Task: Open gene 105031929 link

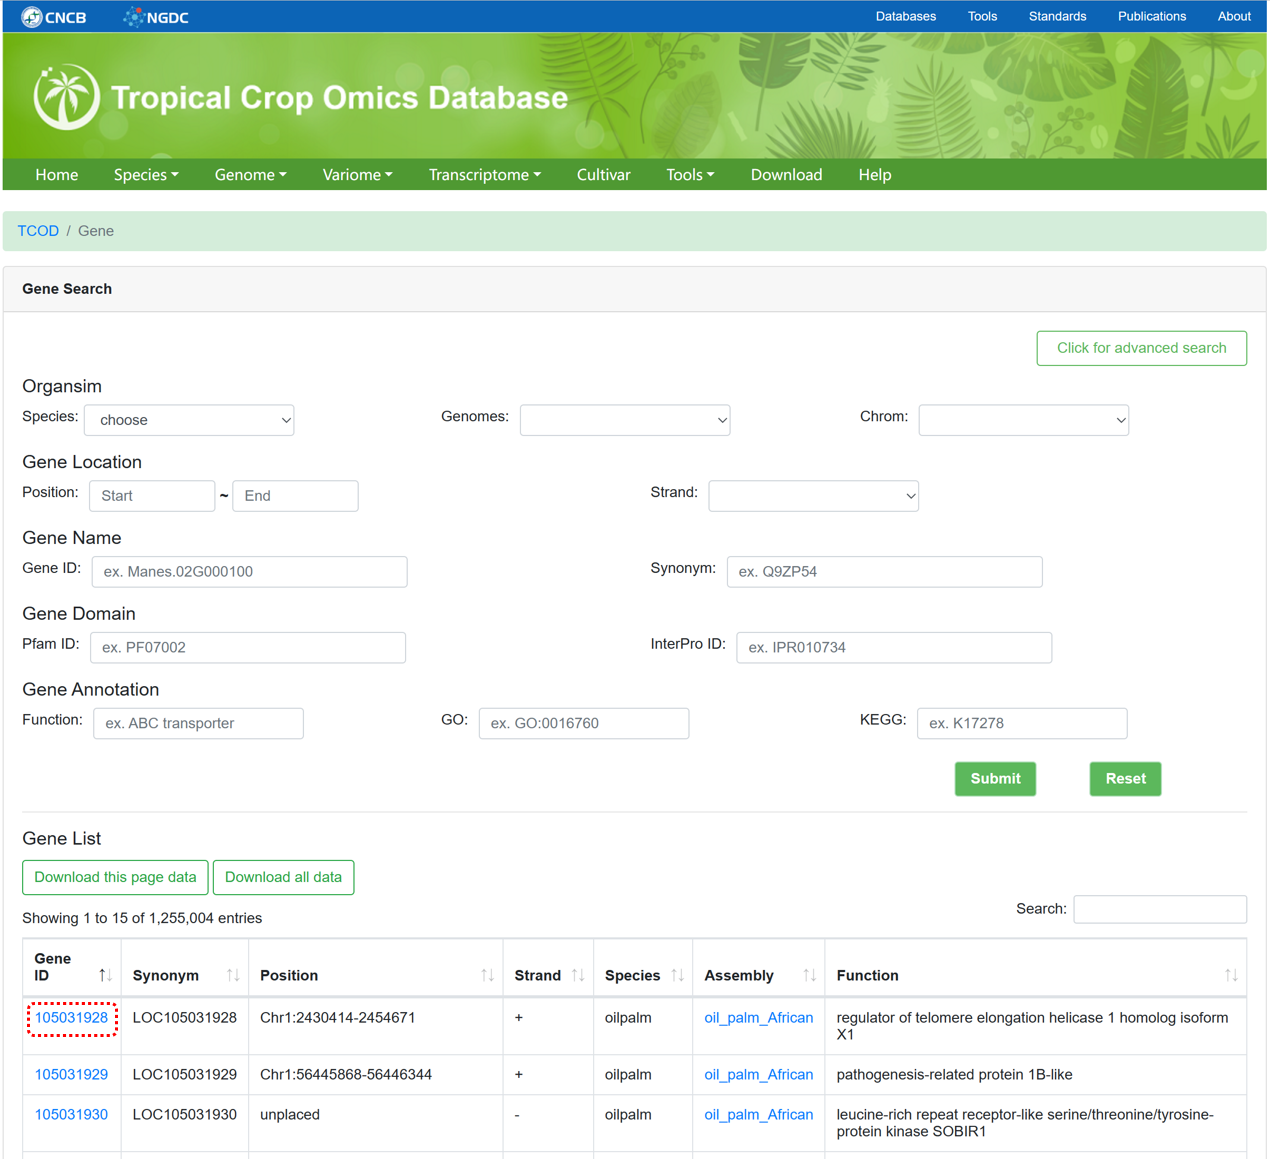Action: pyautogui.click(x=71, y=1075)
